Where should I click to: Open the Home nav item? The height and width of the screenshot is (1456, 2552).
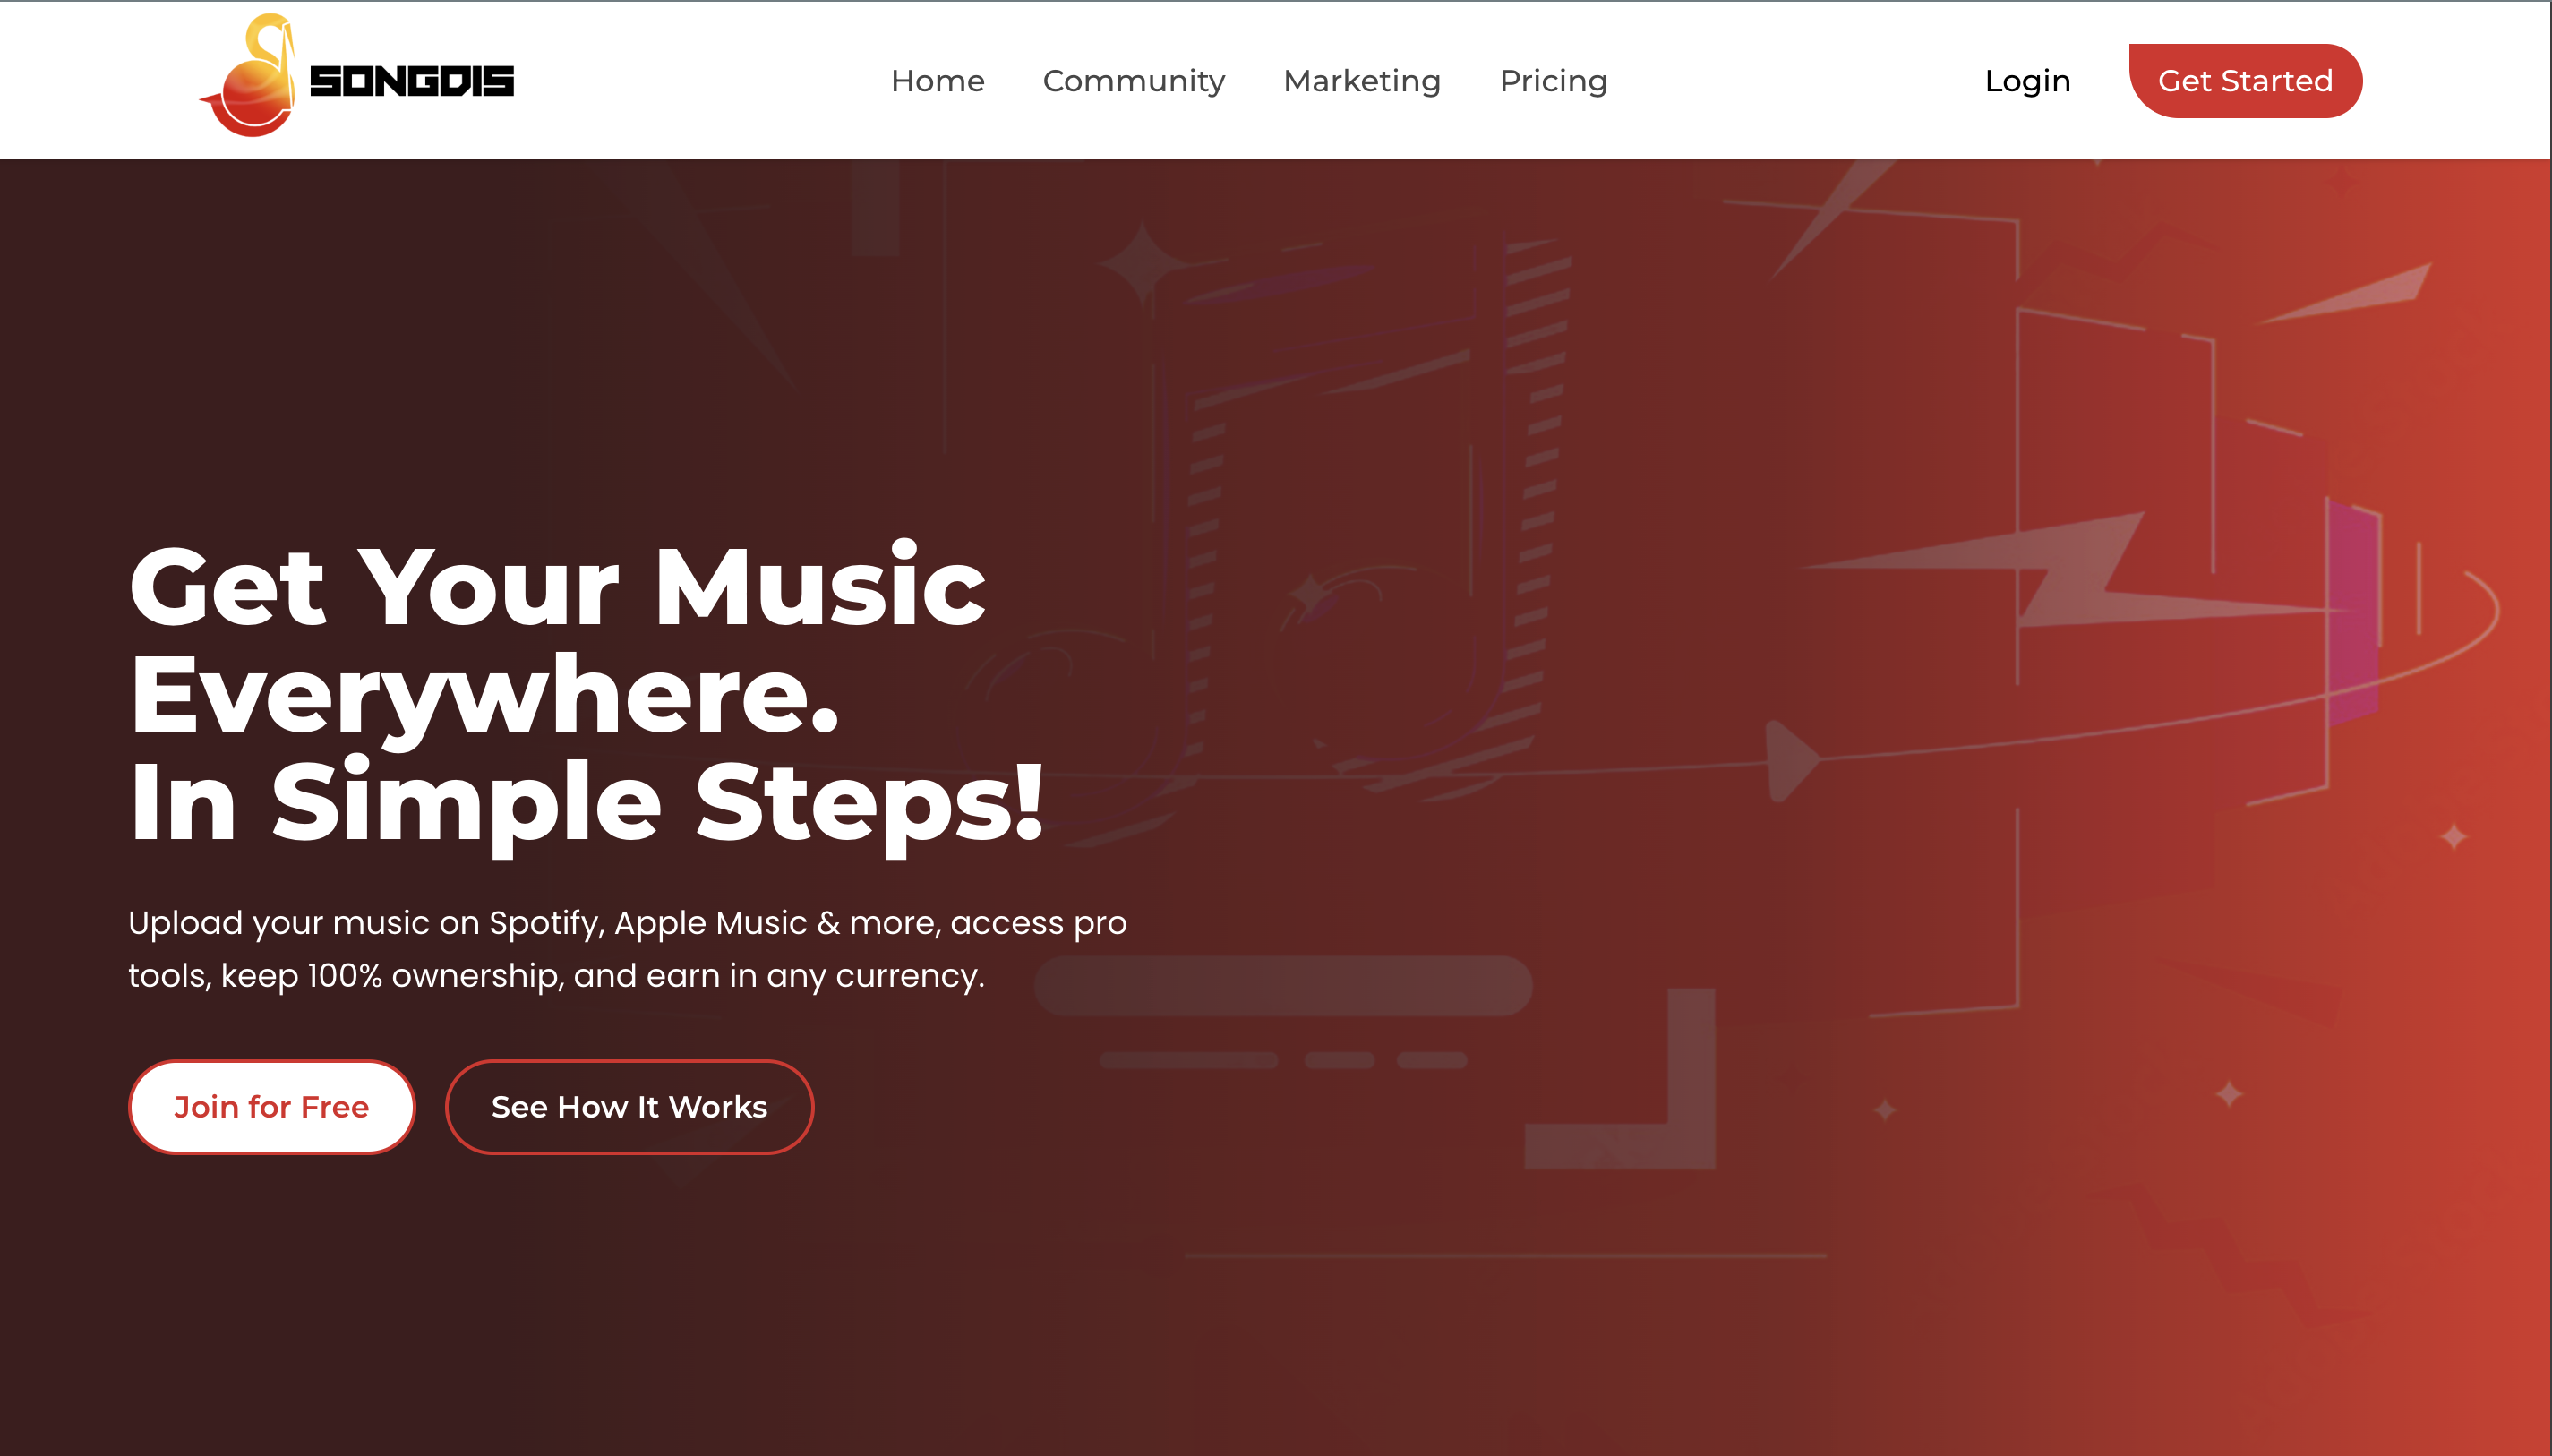tap(937, 81)
